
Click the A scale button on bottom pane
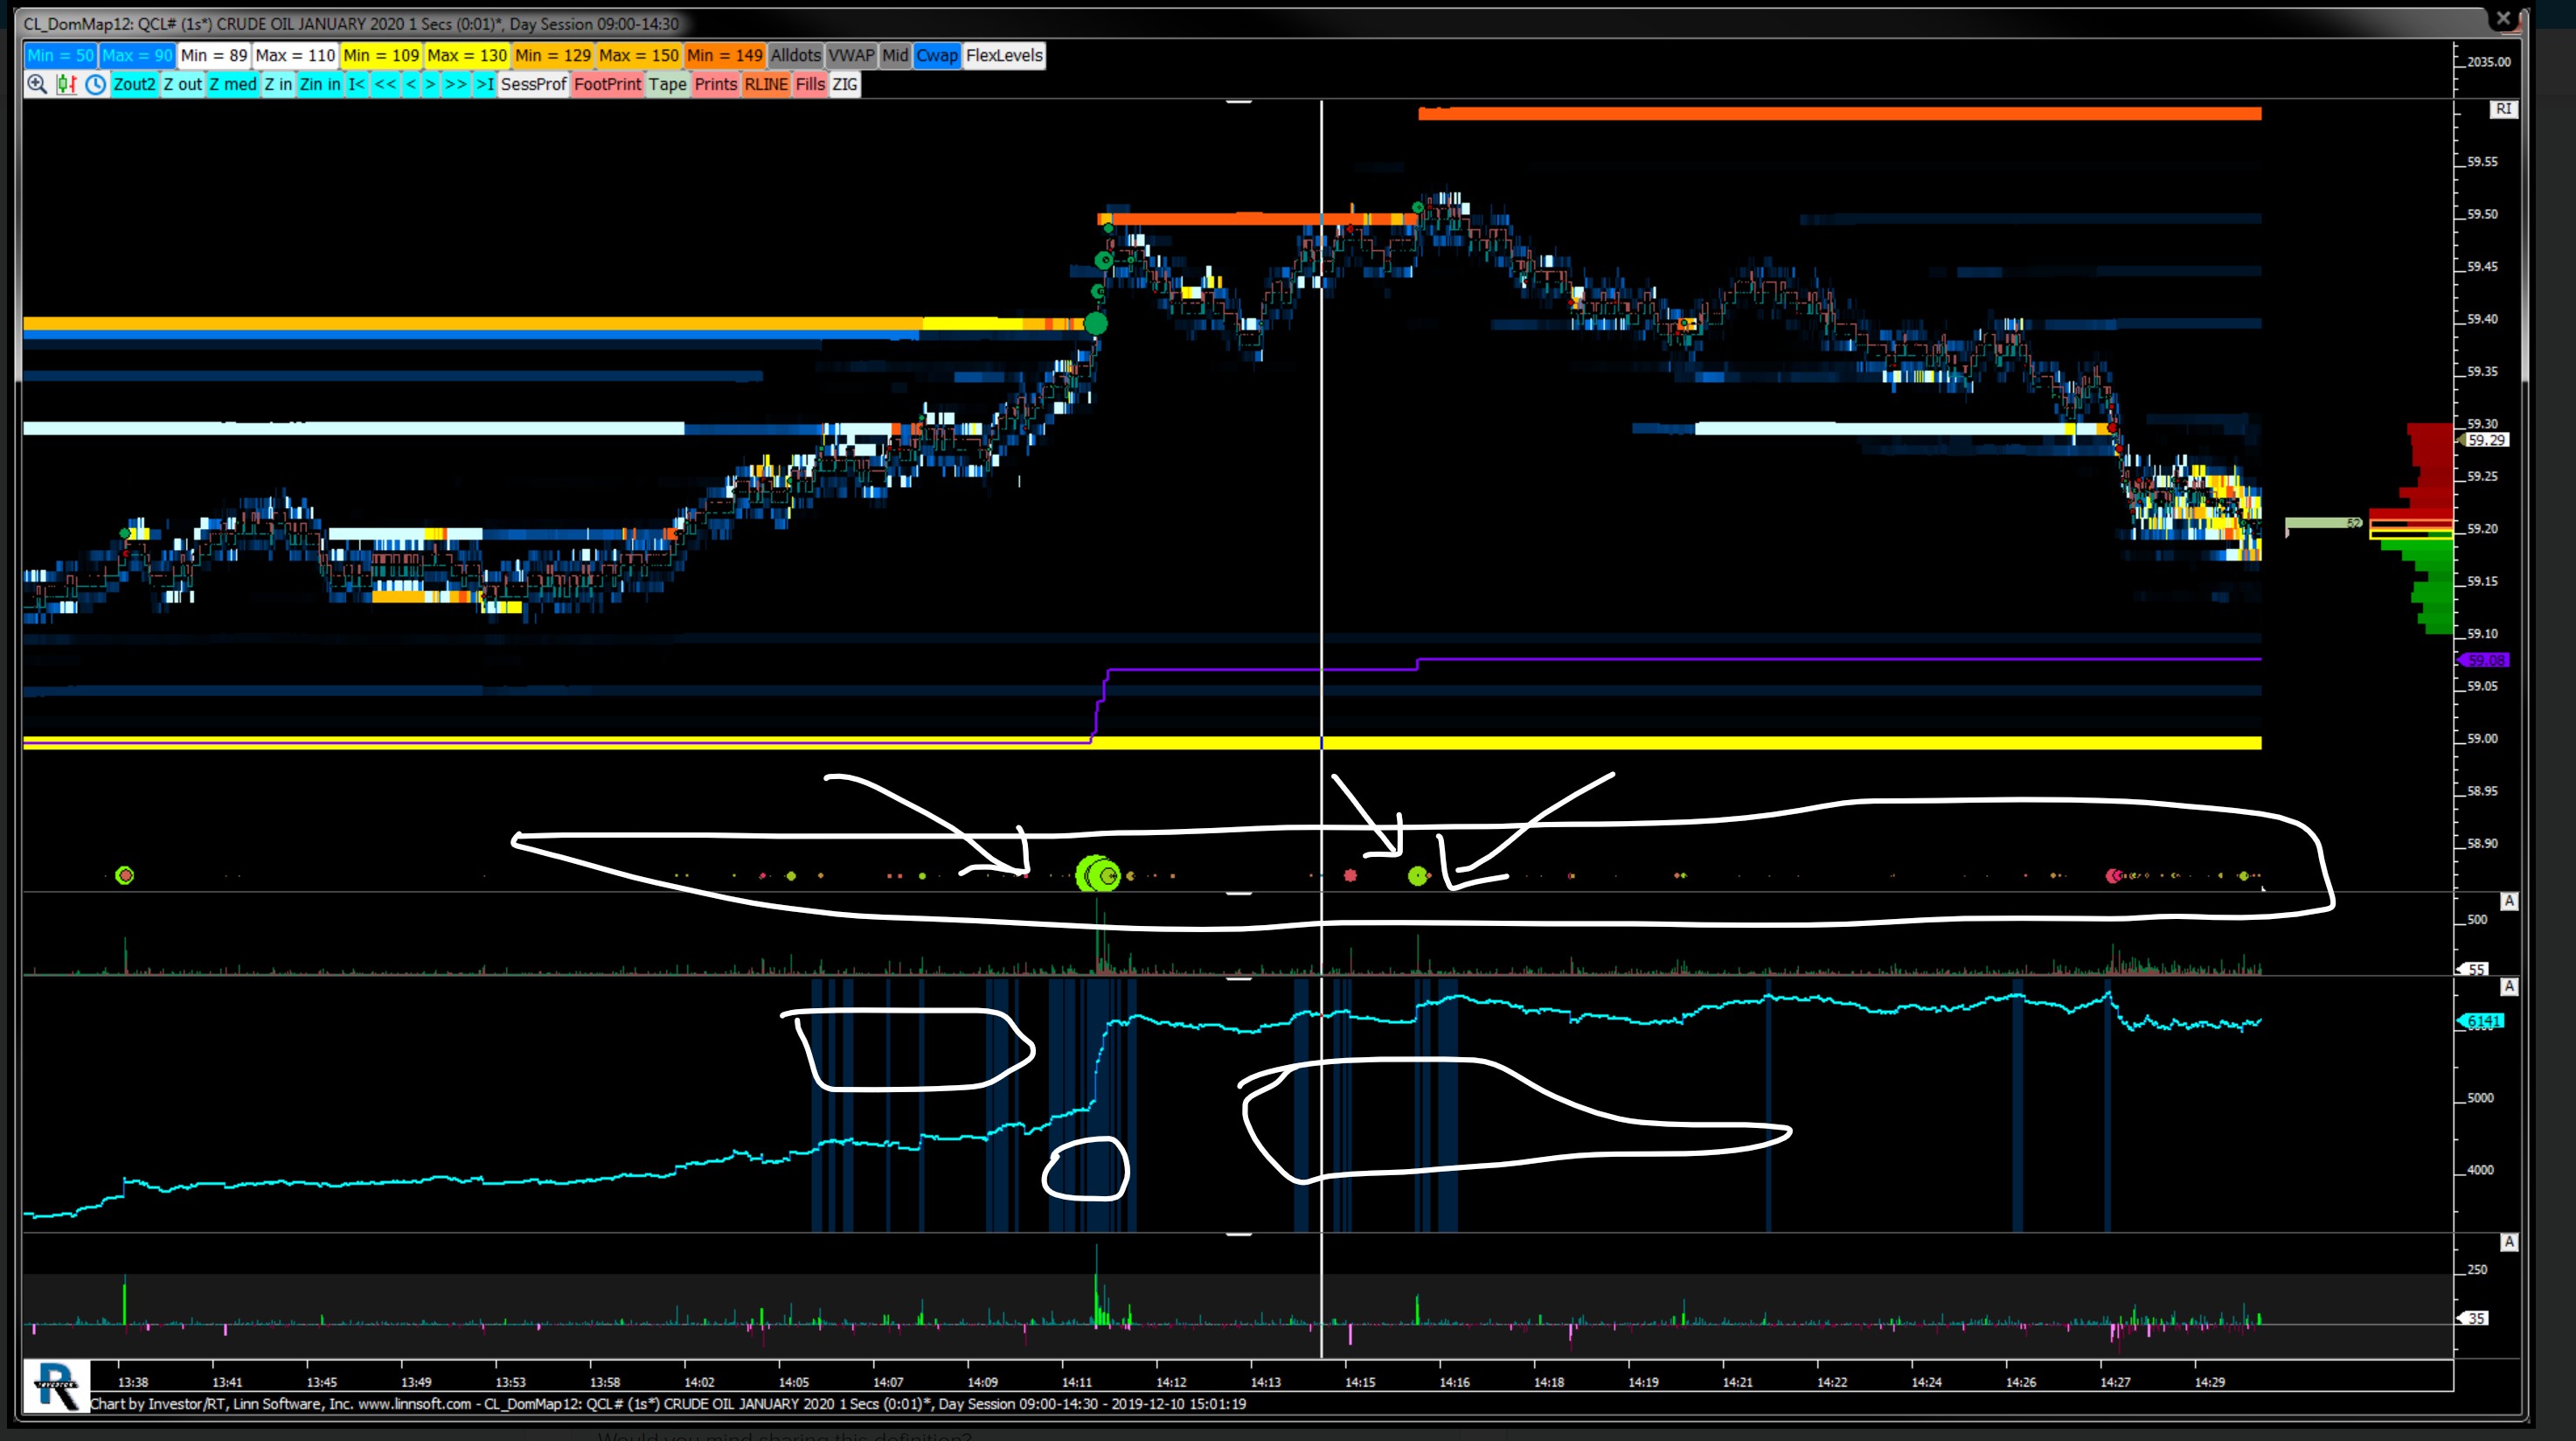(x=2509, y=1242)
